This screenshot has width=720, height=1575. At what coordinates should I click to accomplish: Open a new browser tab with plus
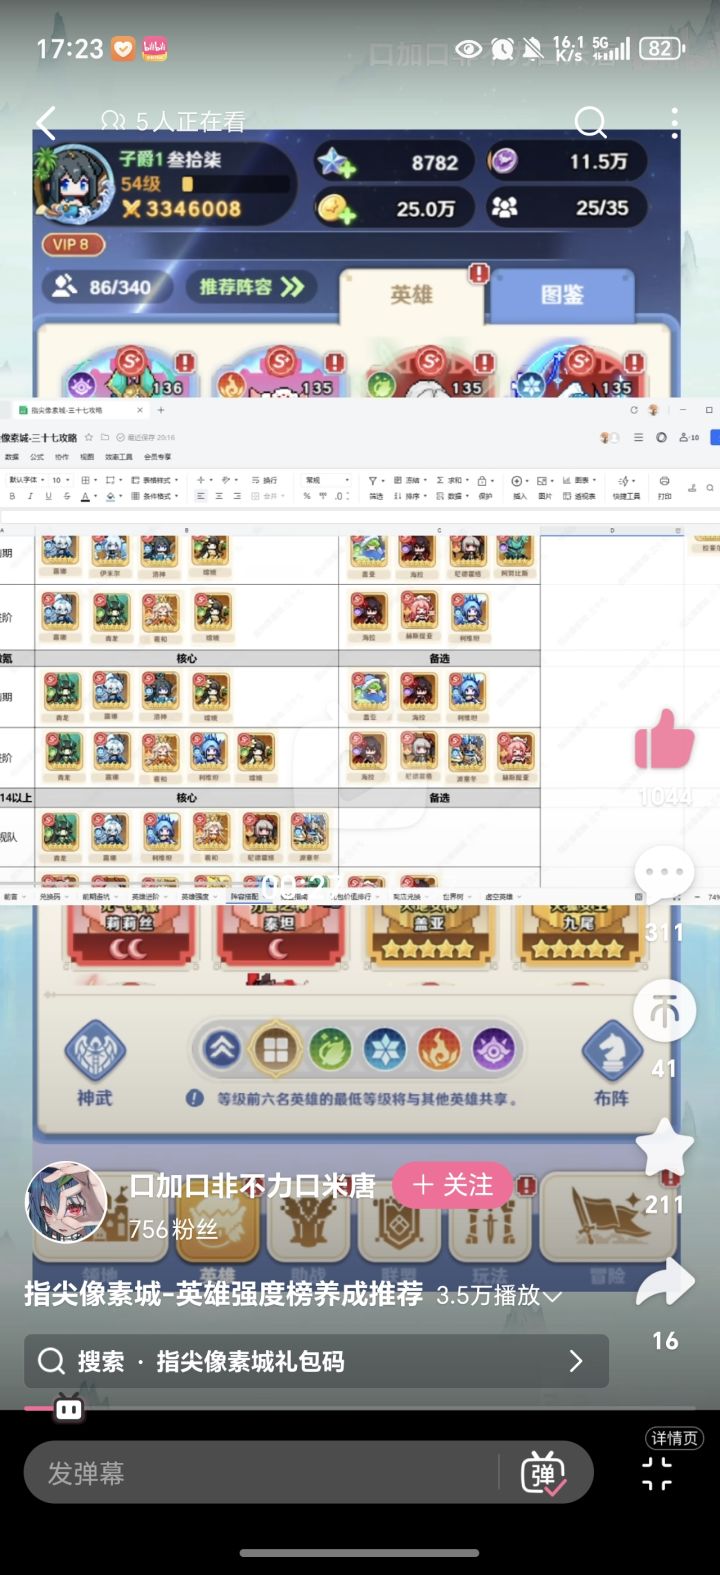point(161,410)
